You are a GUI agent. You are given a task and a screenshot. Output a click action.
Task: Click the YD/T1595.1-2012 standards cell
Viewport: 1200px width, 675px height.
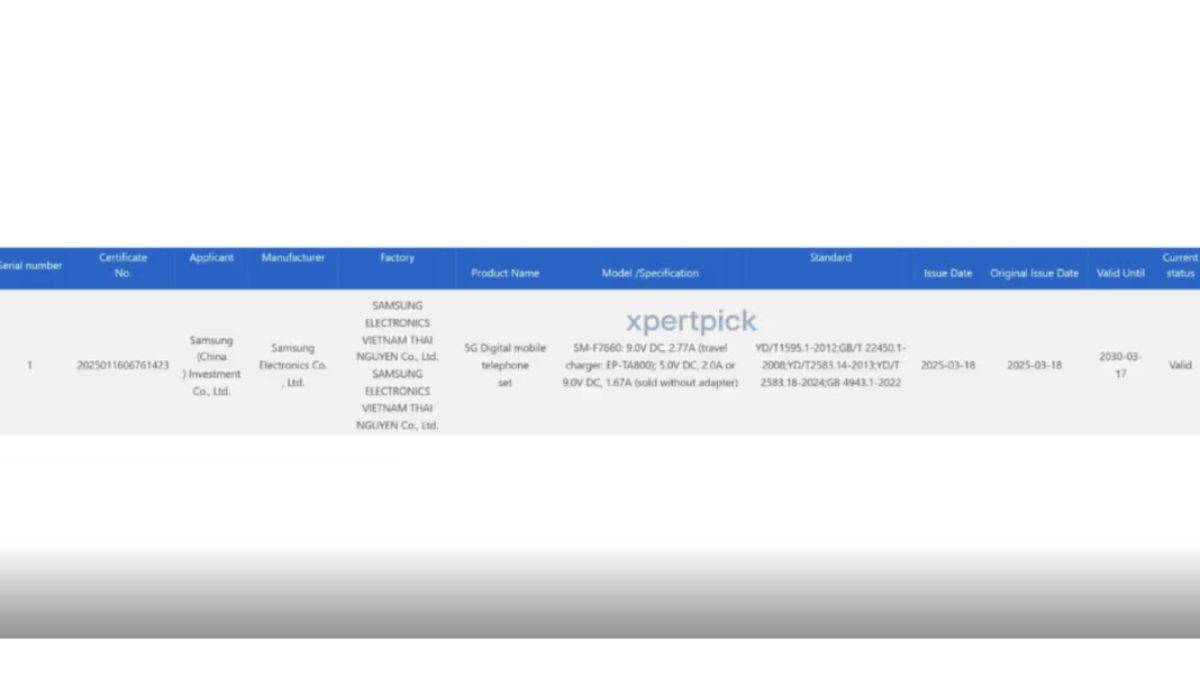tap(830, 365)
